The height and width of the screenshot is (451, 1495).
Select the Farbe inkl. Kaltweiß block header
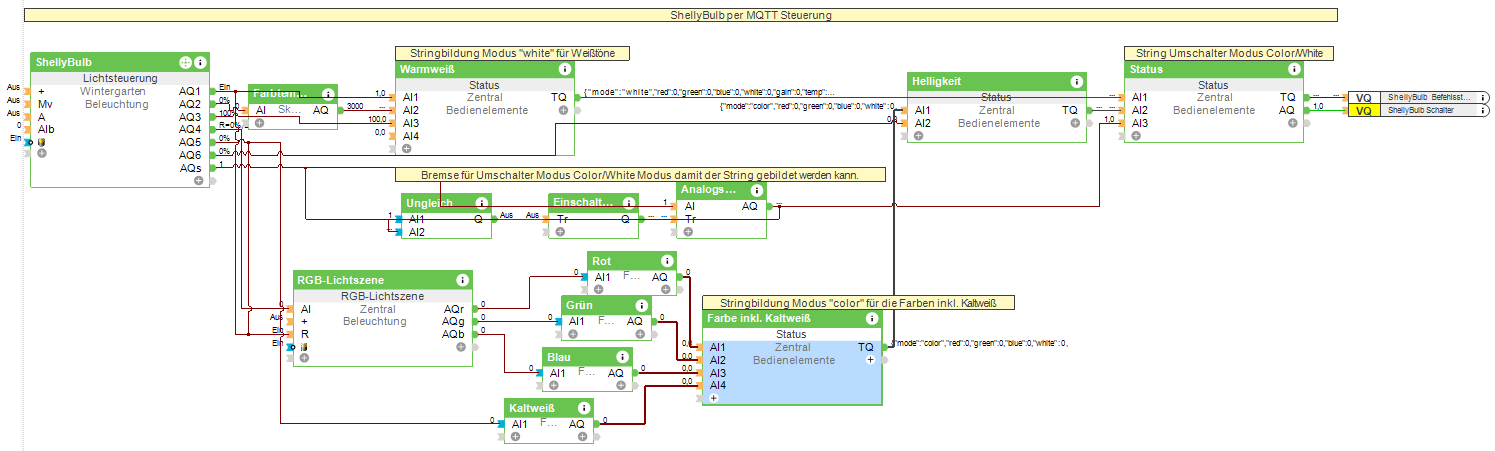792,318
